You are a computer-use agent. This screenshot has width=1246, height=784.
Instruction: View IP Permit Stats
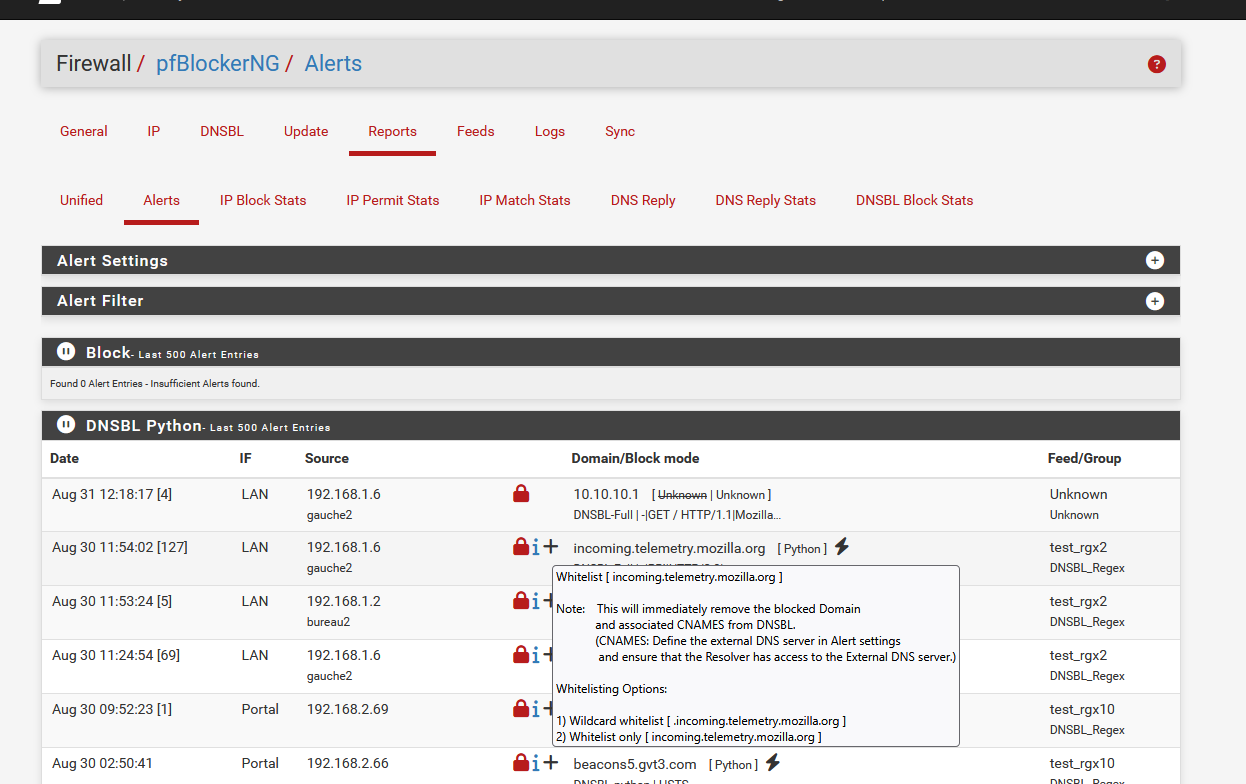pos(393,200)
